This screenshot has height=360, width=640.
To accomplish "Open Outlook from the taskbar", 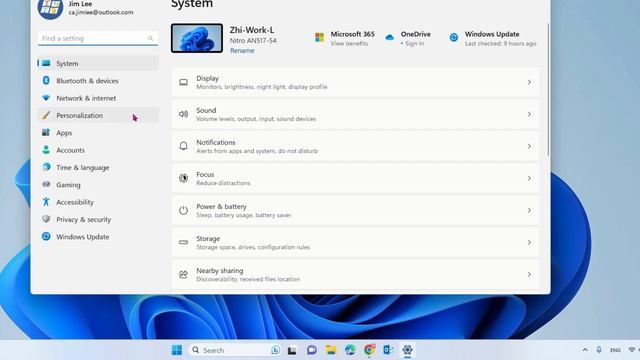I will (388, 350).
